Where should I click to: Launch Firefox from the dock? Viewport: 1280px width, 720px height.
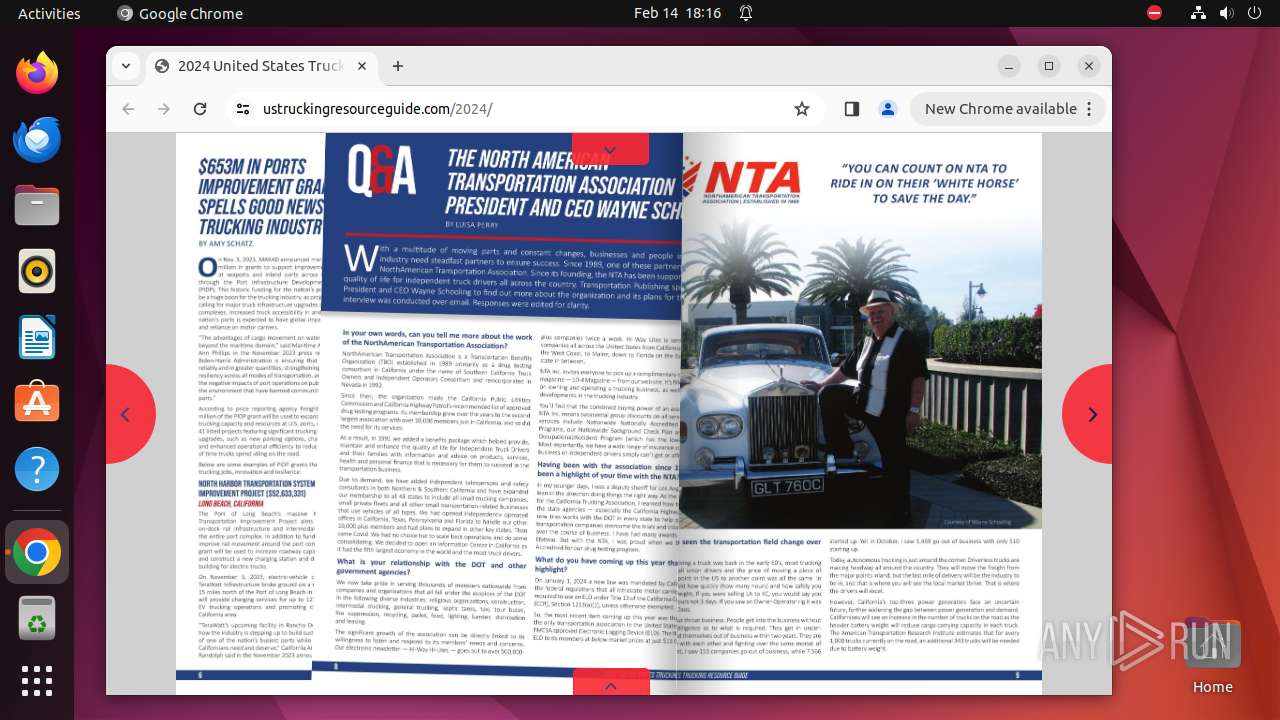coord(37,74)
